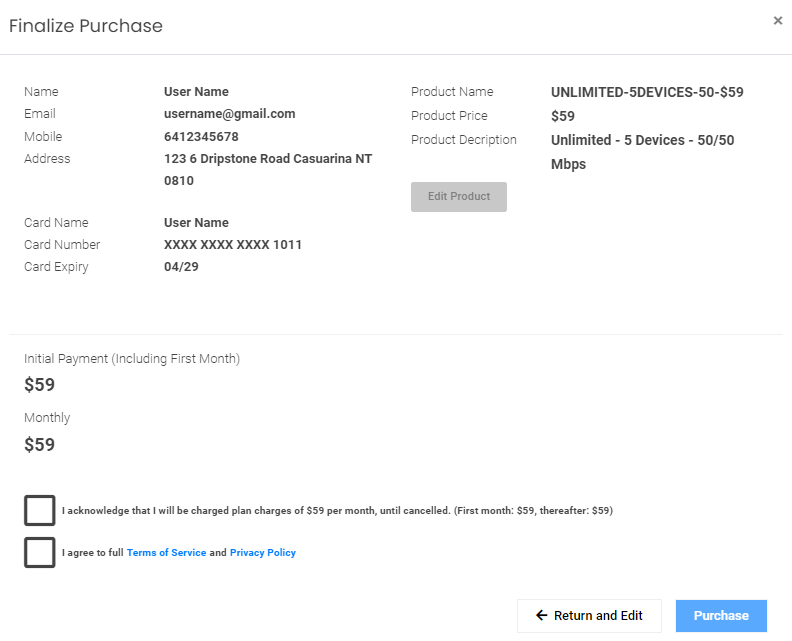Screen dimensions: 792x641
Task: Click the Monthly label
Action: tap(47, 418)
